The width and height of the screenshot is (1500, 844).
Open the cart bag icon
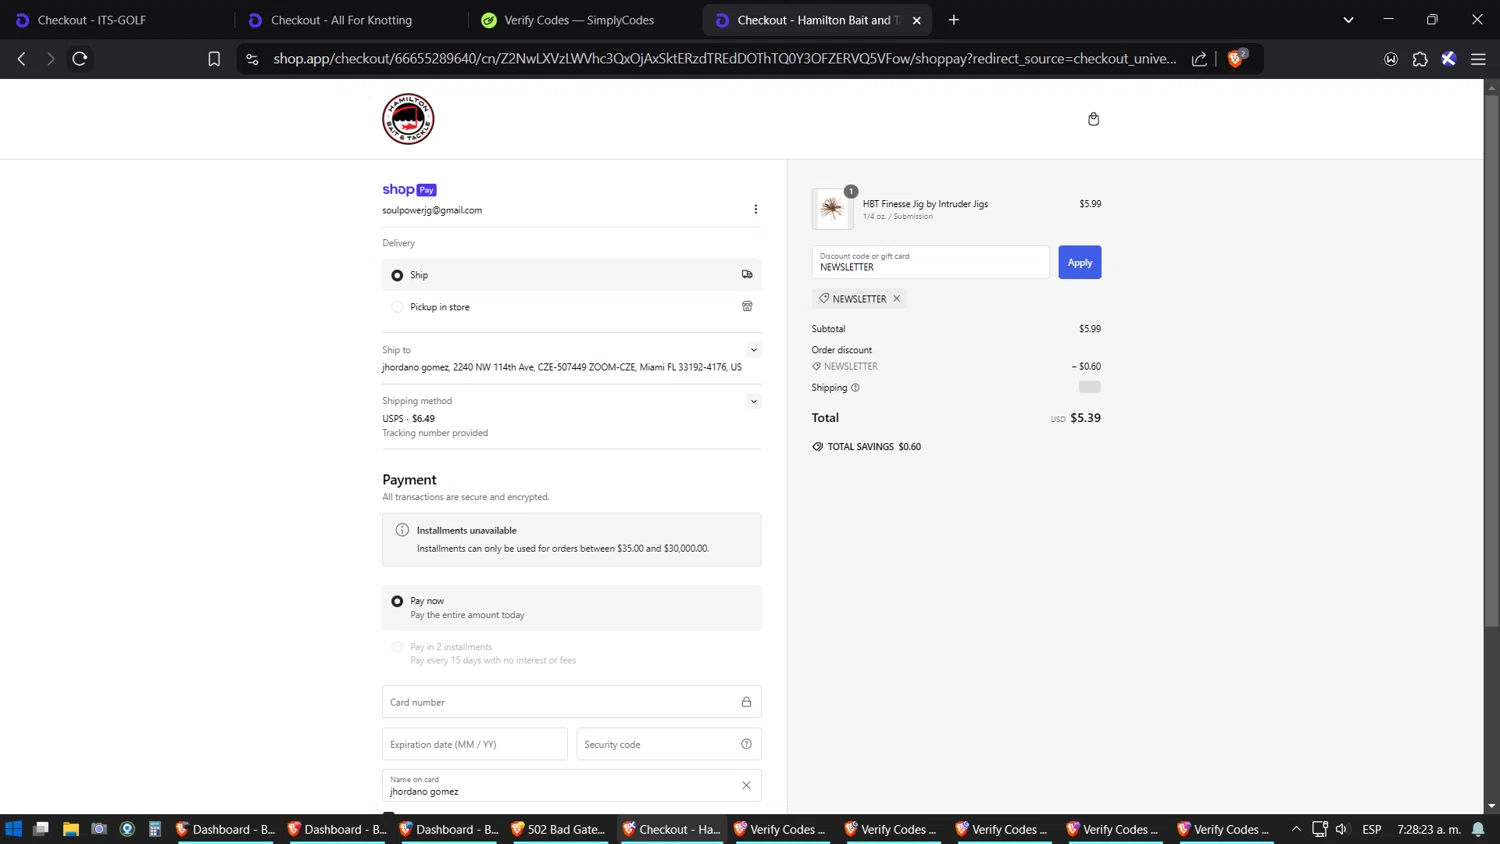click(1093, 119)
